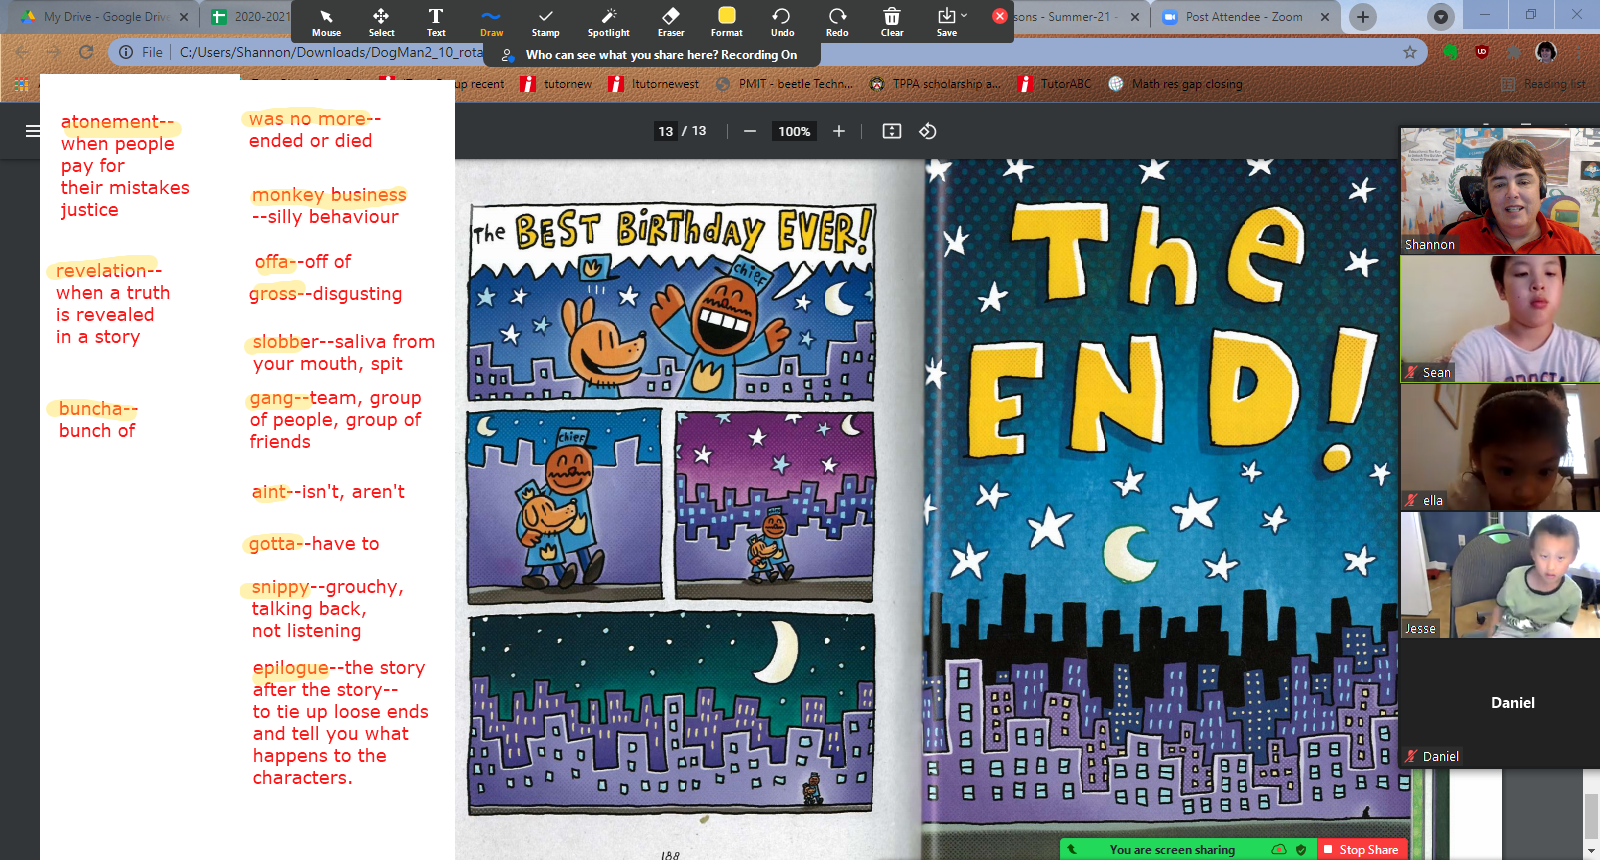Screen dimensions: 1600x860
Task: Open the Itutornewest bookmark
Action: [x=654, y=84]
